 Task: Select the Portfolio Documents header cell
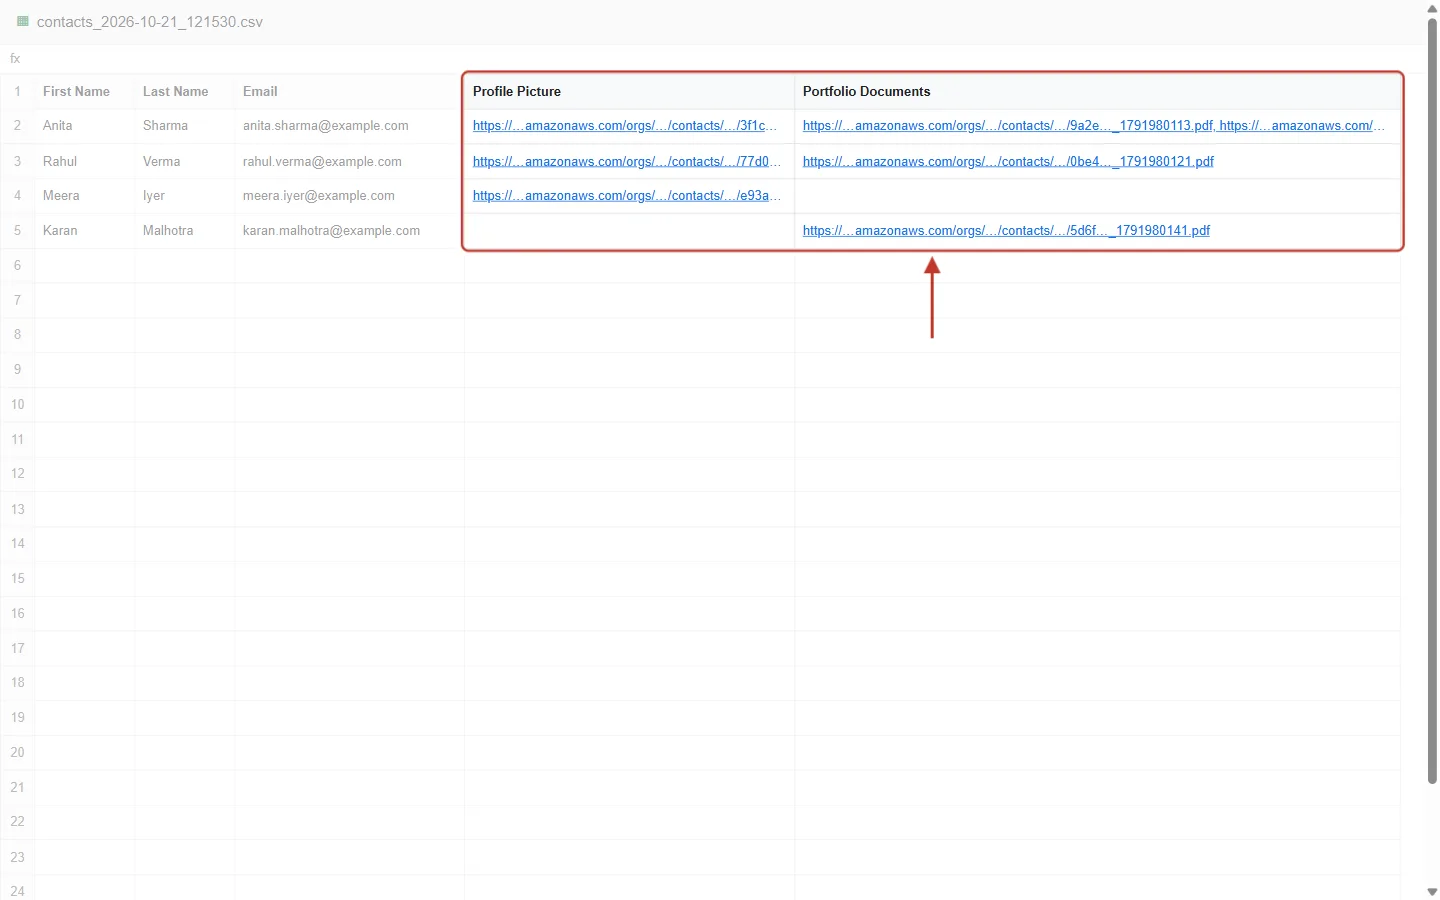coord(1097,91)
